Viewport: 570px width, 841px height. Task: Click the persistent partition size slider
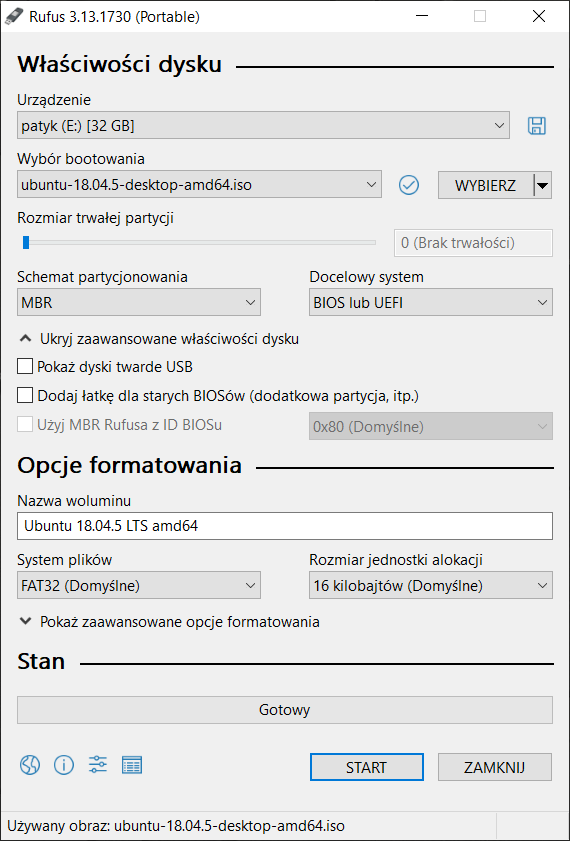point(196,243)
